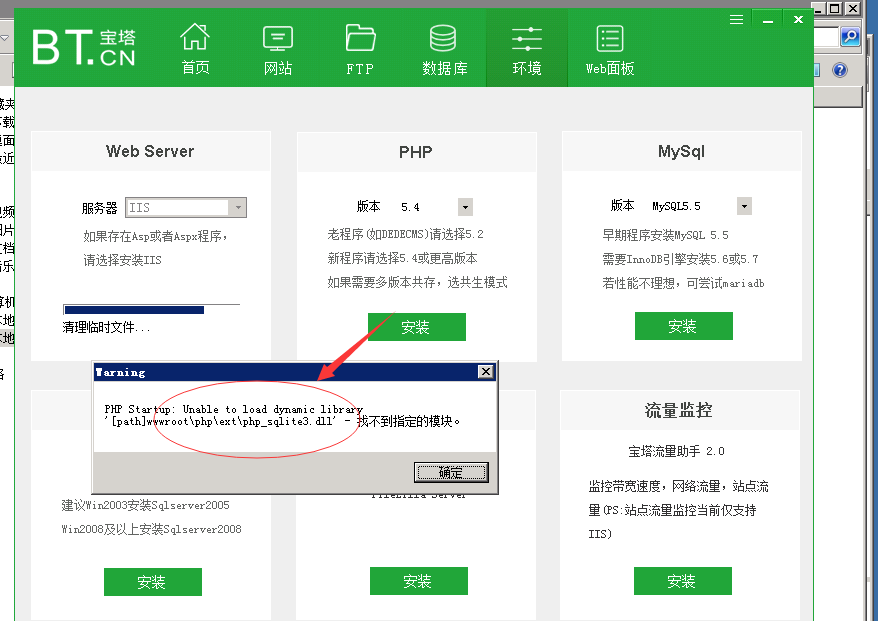878x621 pixels.
Task: Minimize the background window
Action: coord(818,8)
